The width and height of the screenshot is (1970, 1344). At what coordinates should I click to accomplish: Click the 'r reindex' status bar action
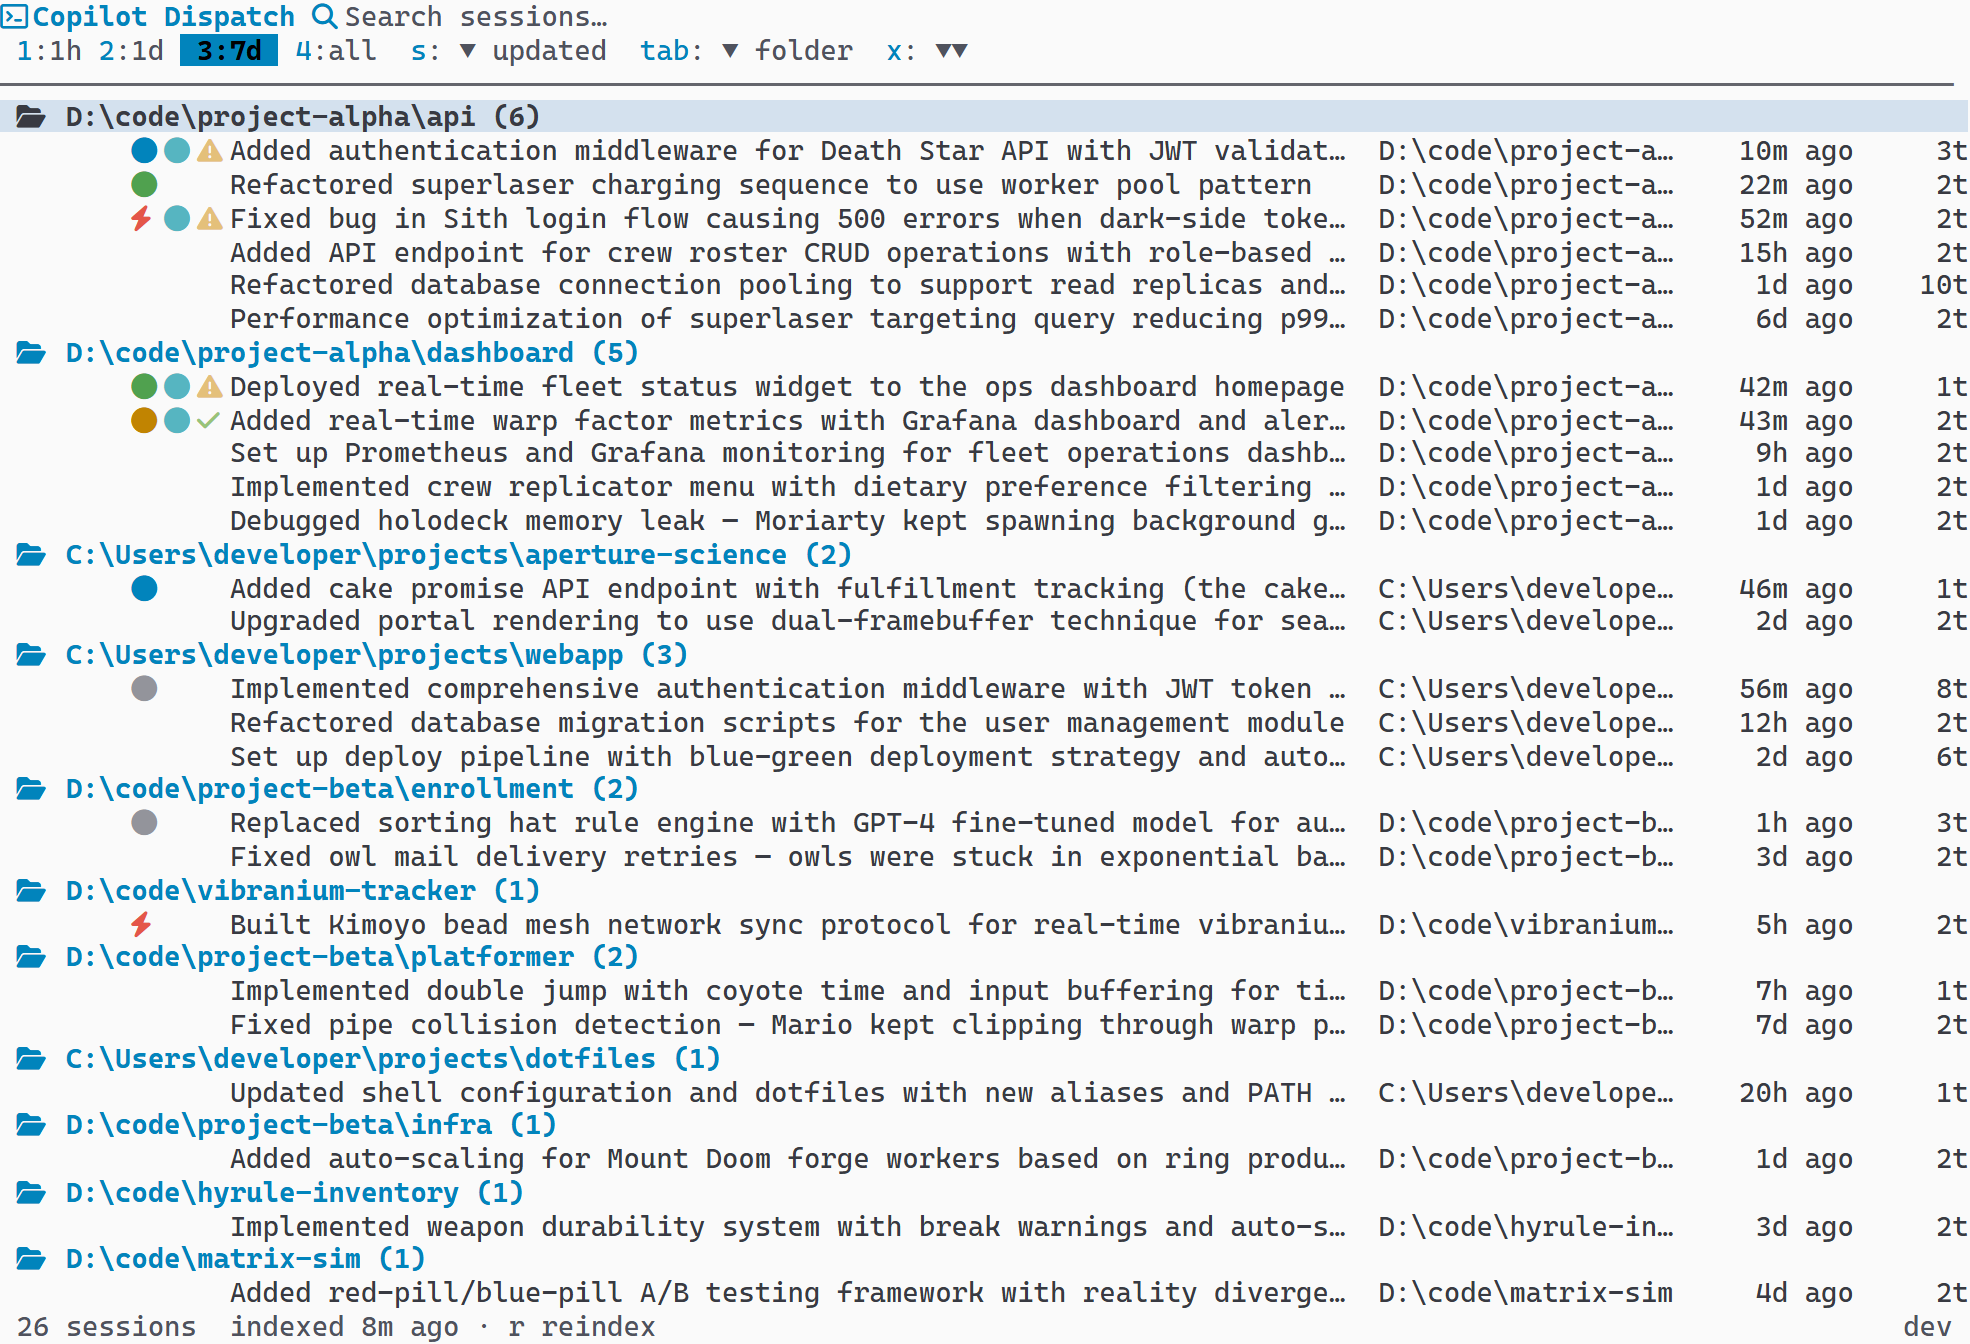(x=581, y=1327)
